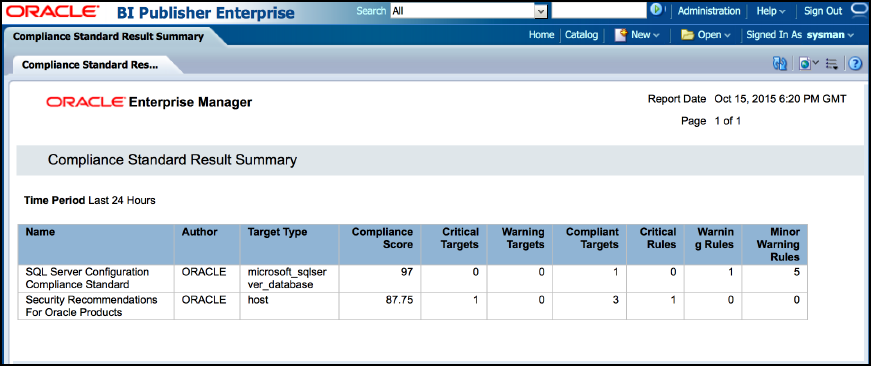The image size is (871, 366).
Task: Click the Warning Targets column header
Action: coord(519,244)
